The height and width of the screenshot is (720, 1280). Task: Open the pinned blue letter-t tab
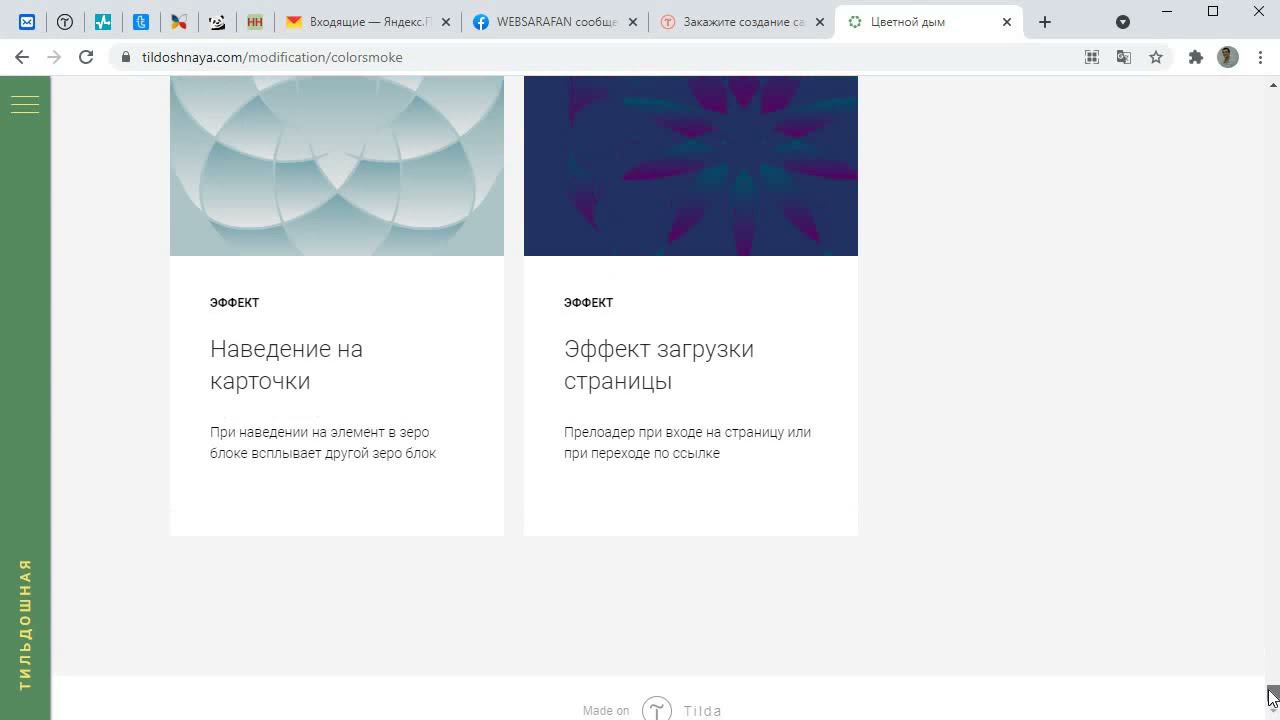pyautogui.click(x=141, y=22)
